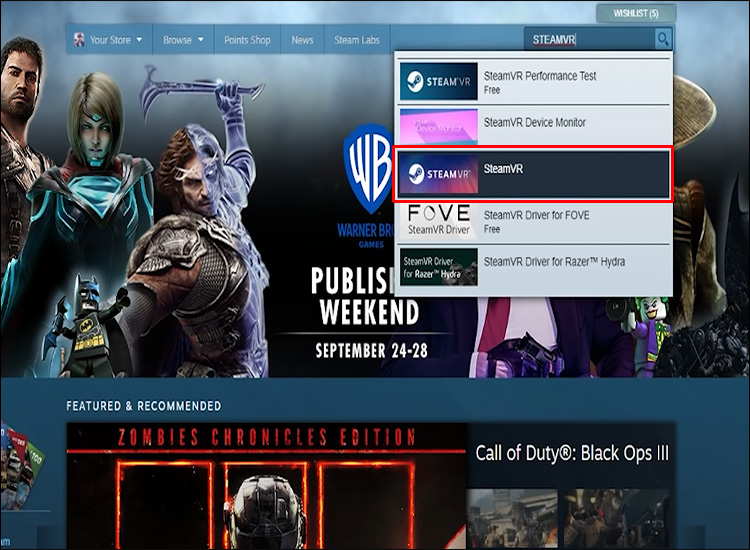The width and height of the screenshot is (750, 550).
Task: Click SteamVR Performance Test thumbnail
Action: pyautogui.click(x=439, y=81)
